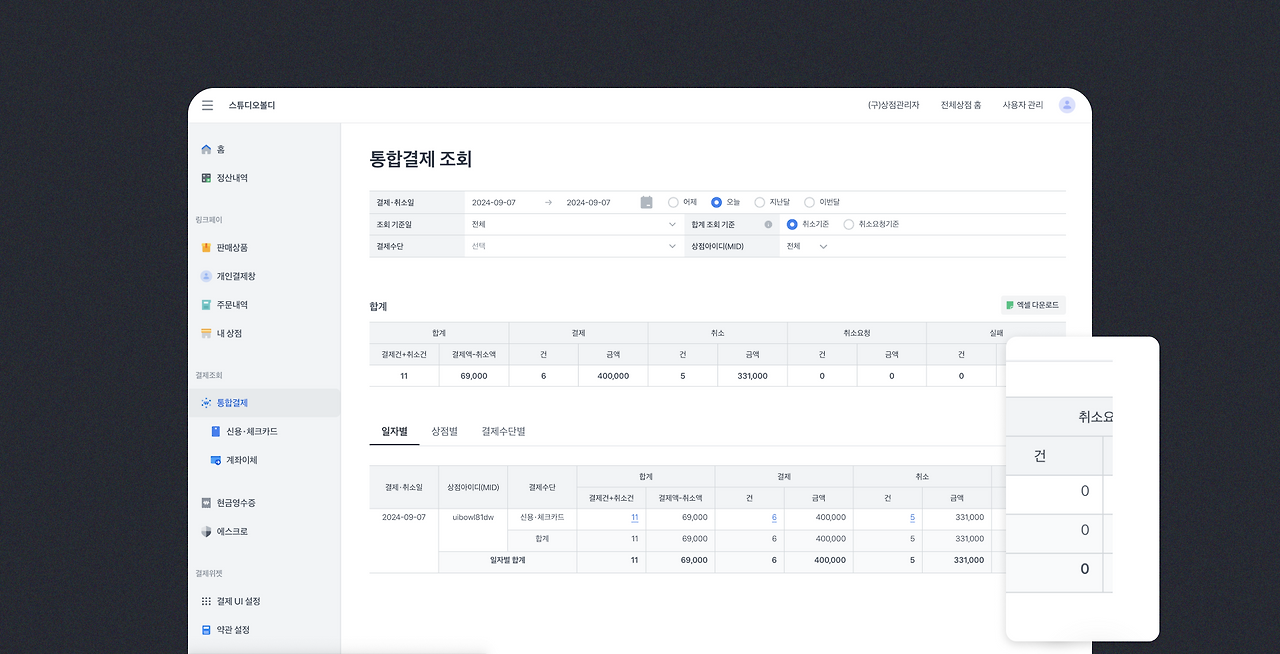This screenshot has width=1280, height=654.
Task: Open 판매상품 label in sidebar
Action: (x=232, y=247)
